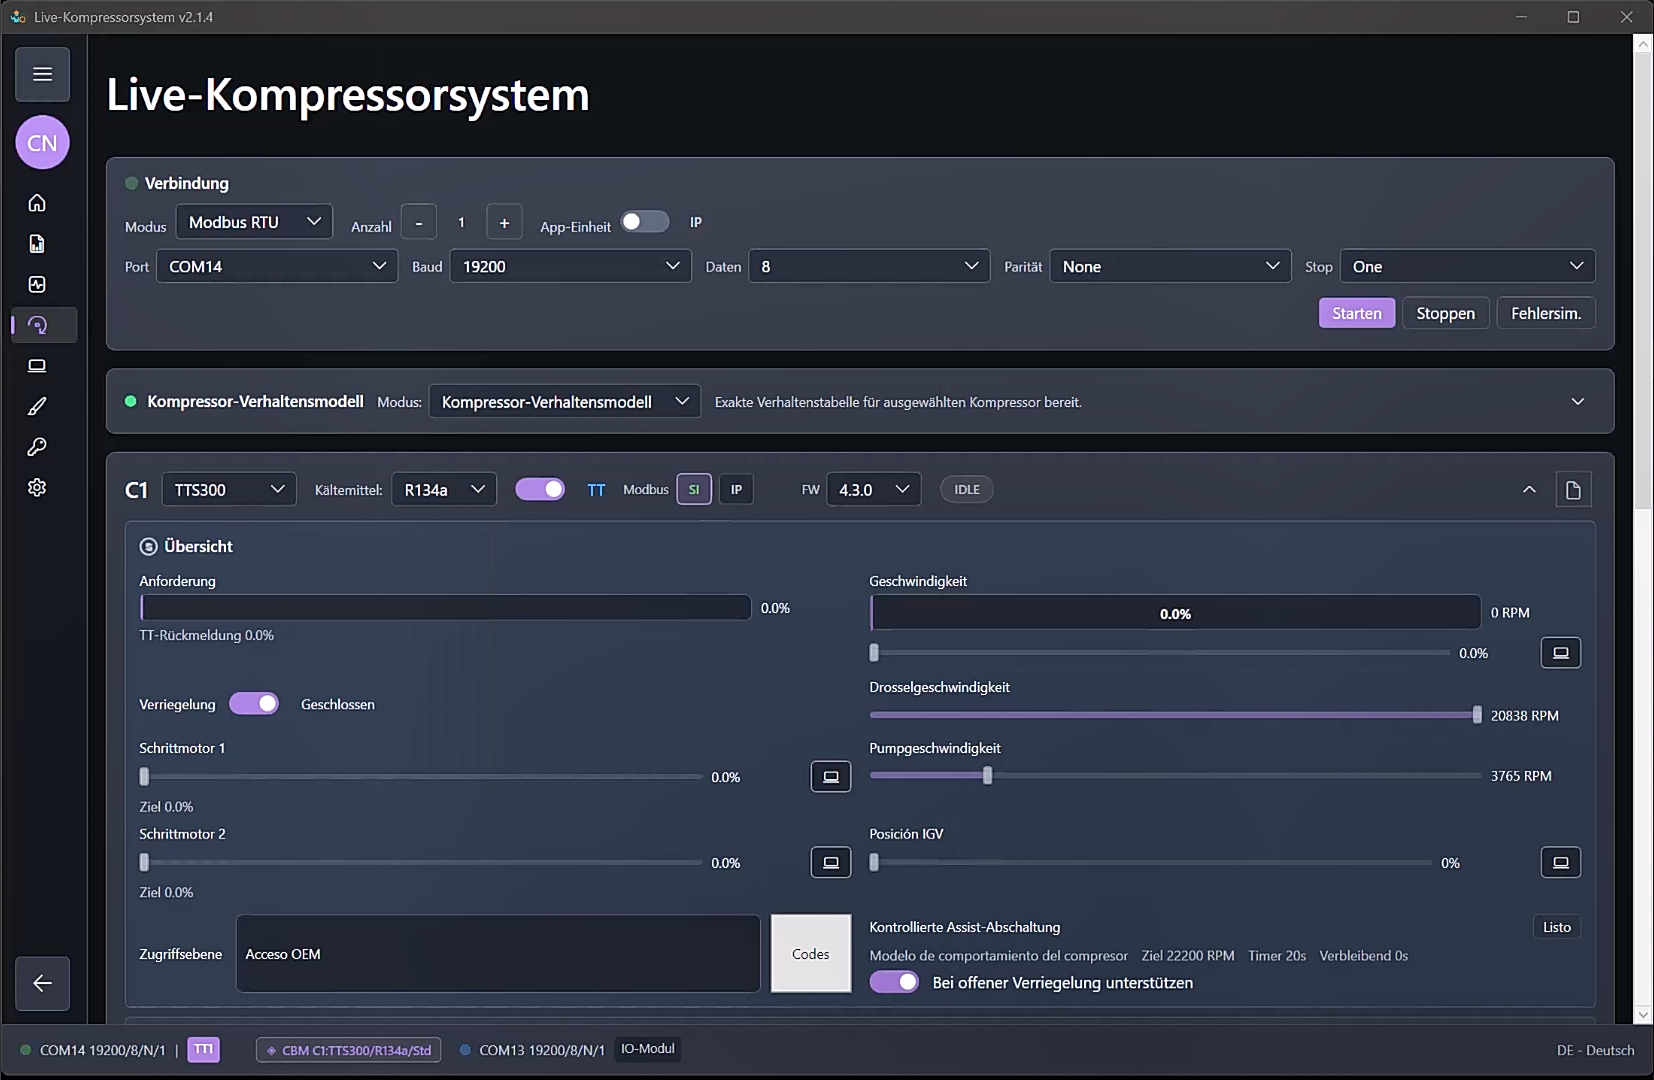Toggle the App-Einheit switch
This screenshot has width=1654, height=1080.
(x=645, y=221)
